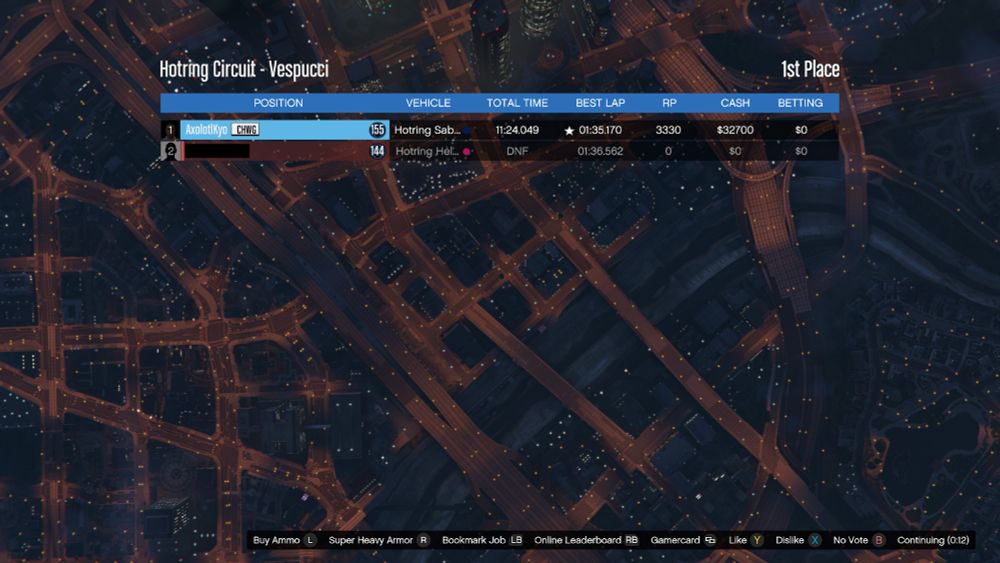Click the pink color dot after Hotring Hel...
Viewport: 1000px width, 563px height.
(x=467, y=152)
